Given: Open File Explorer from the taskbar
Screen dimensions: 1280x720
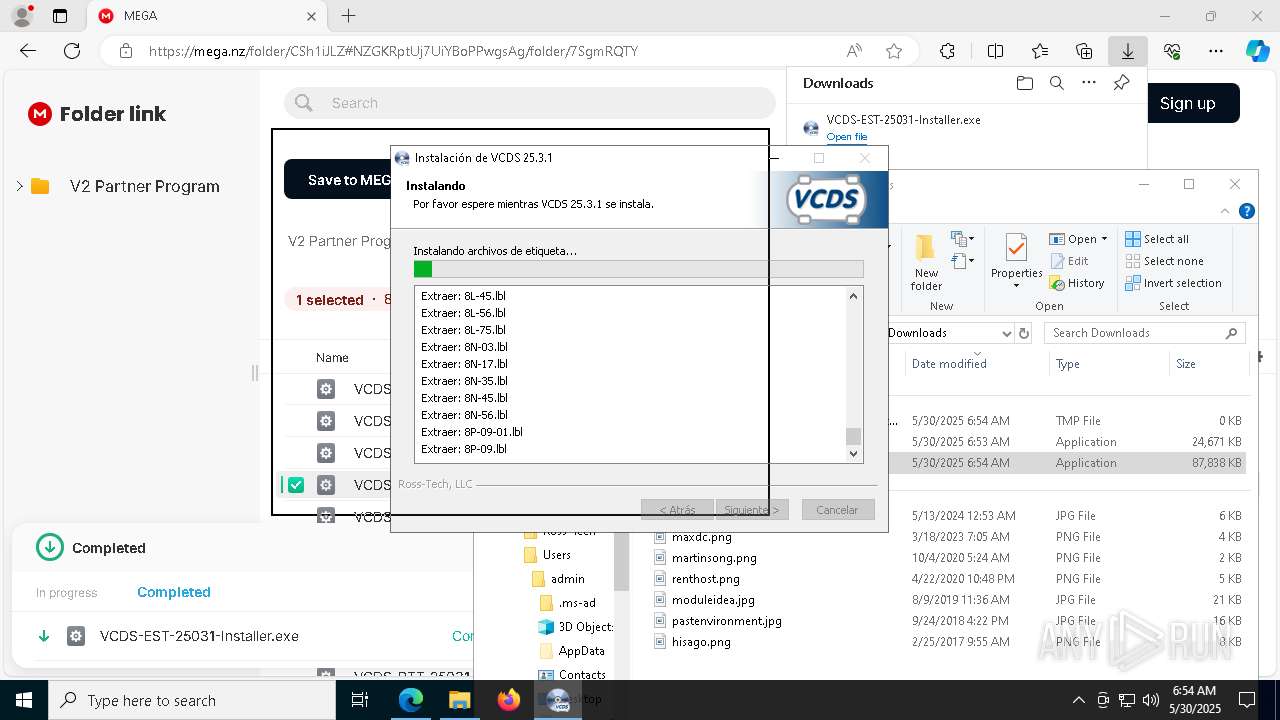Looking at the screenshot, I should point(459,700).
